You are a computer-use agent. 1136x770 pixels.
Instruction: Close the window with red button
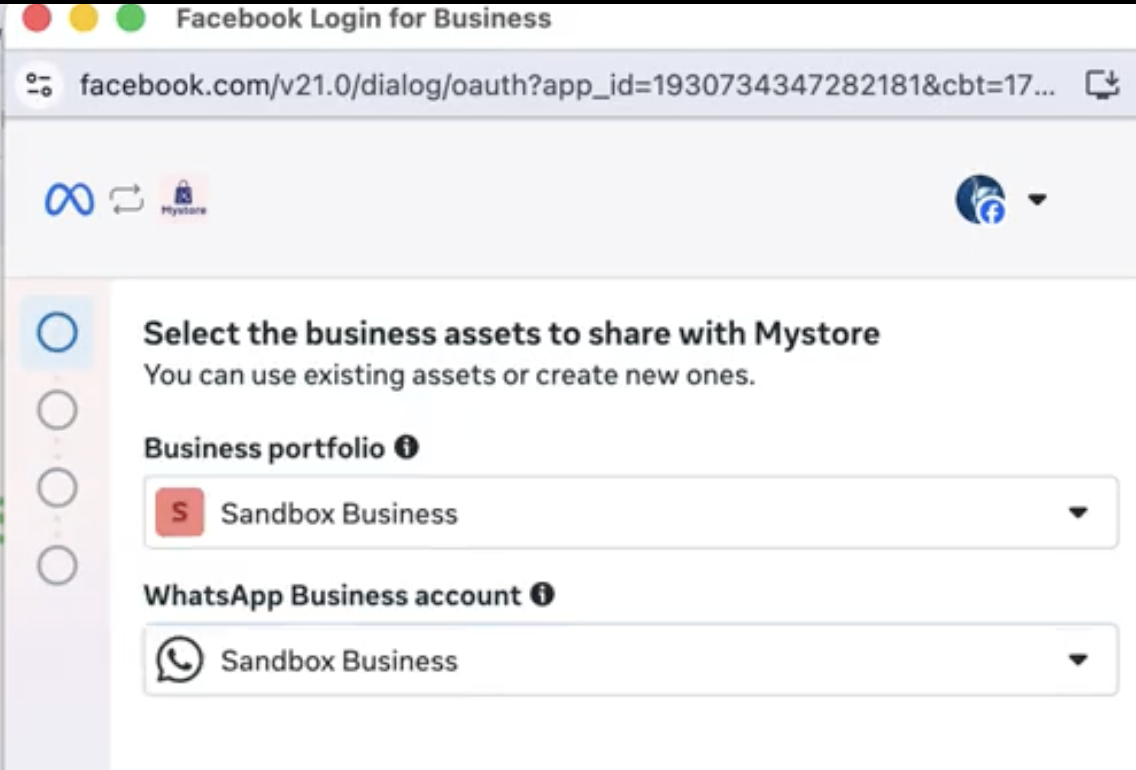[37, 17]
